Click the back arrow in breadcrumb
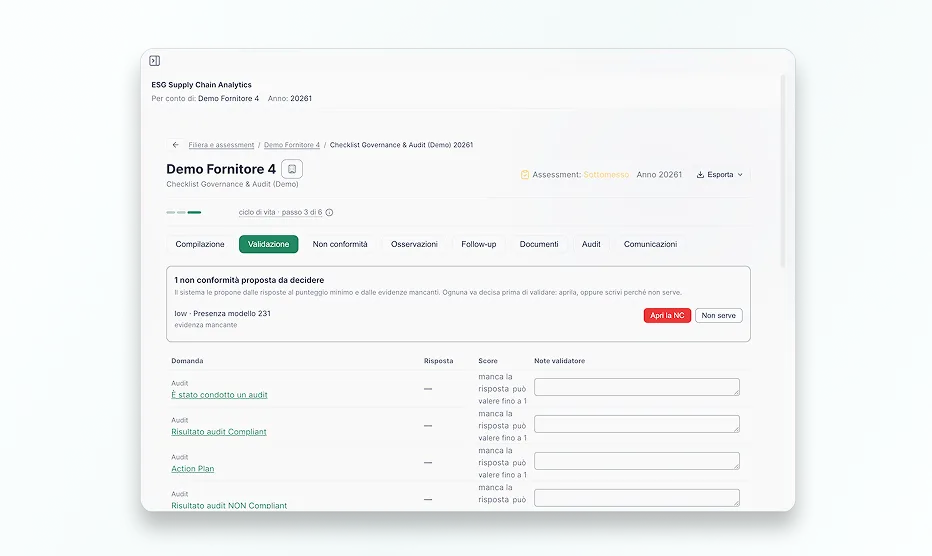The image size is (932, 556). (175, 145)
